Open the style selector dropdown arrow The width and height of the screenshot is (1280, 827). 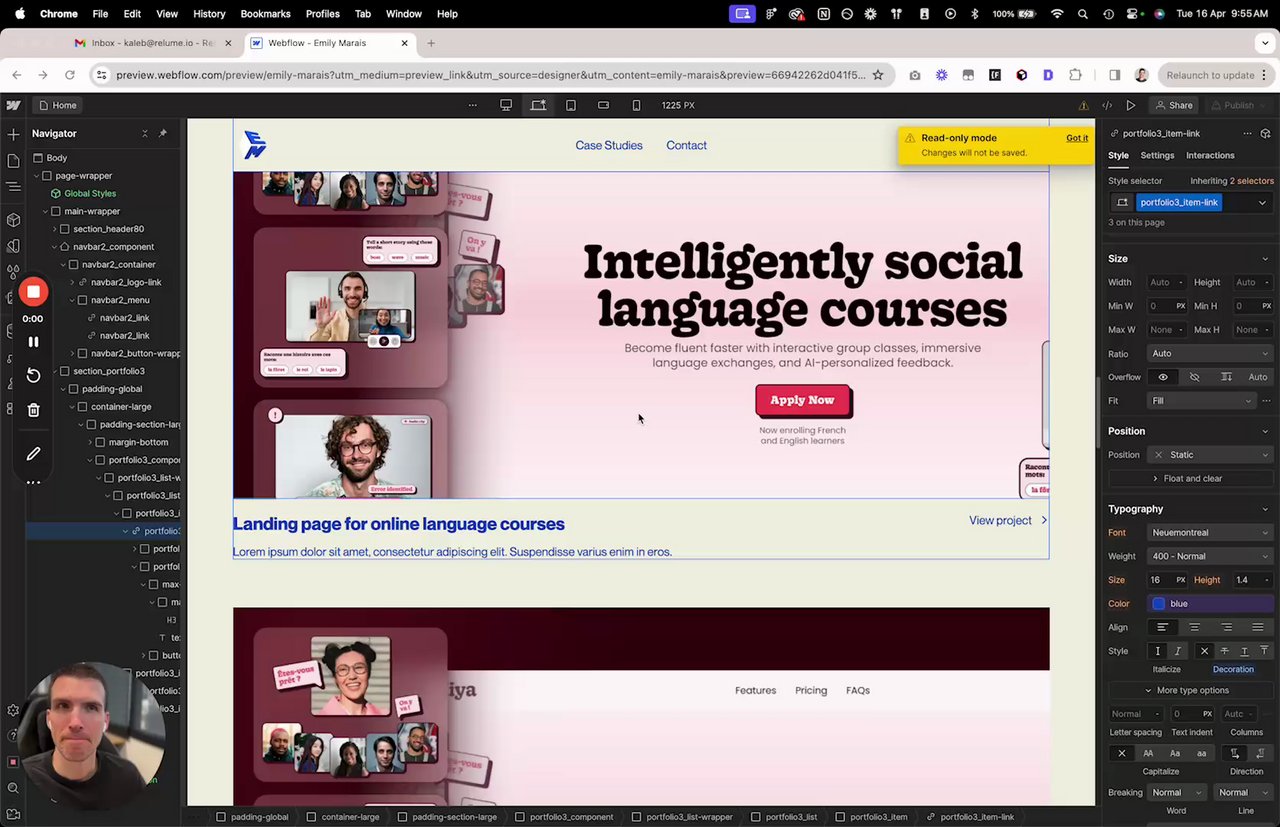coord(1262,202)
